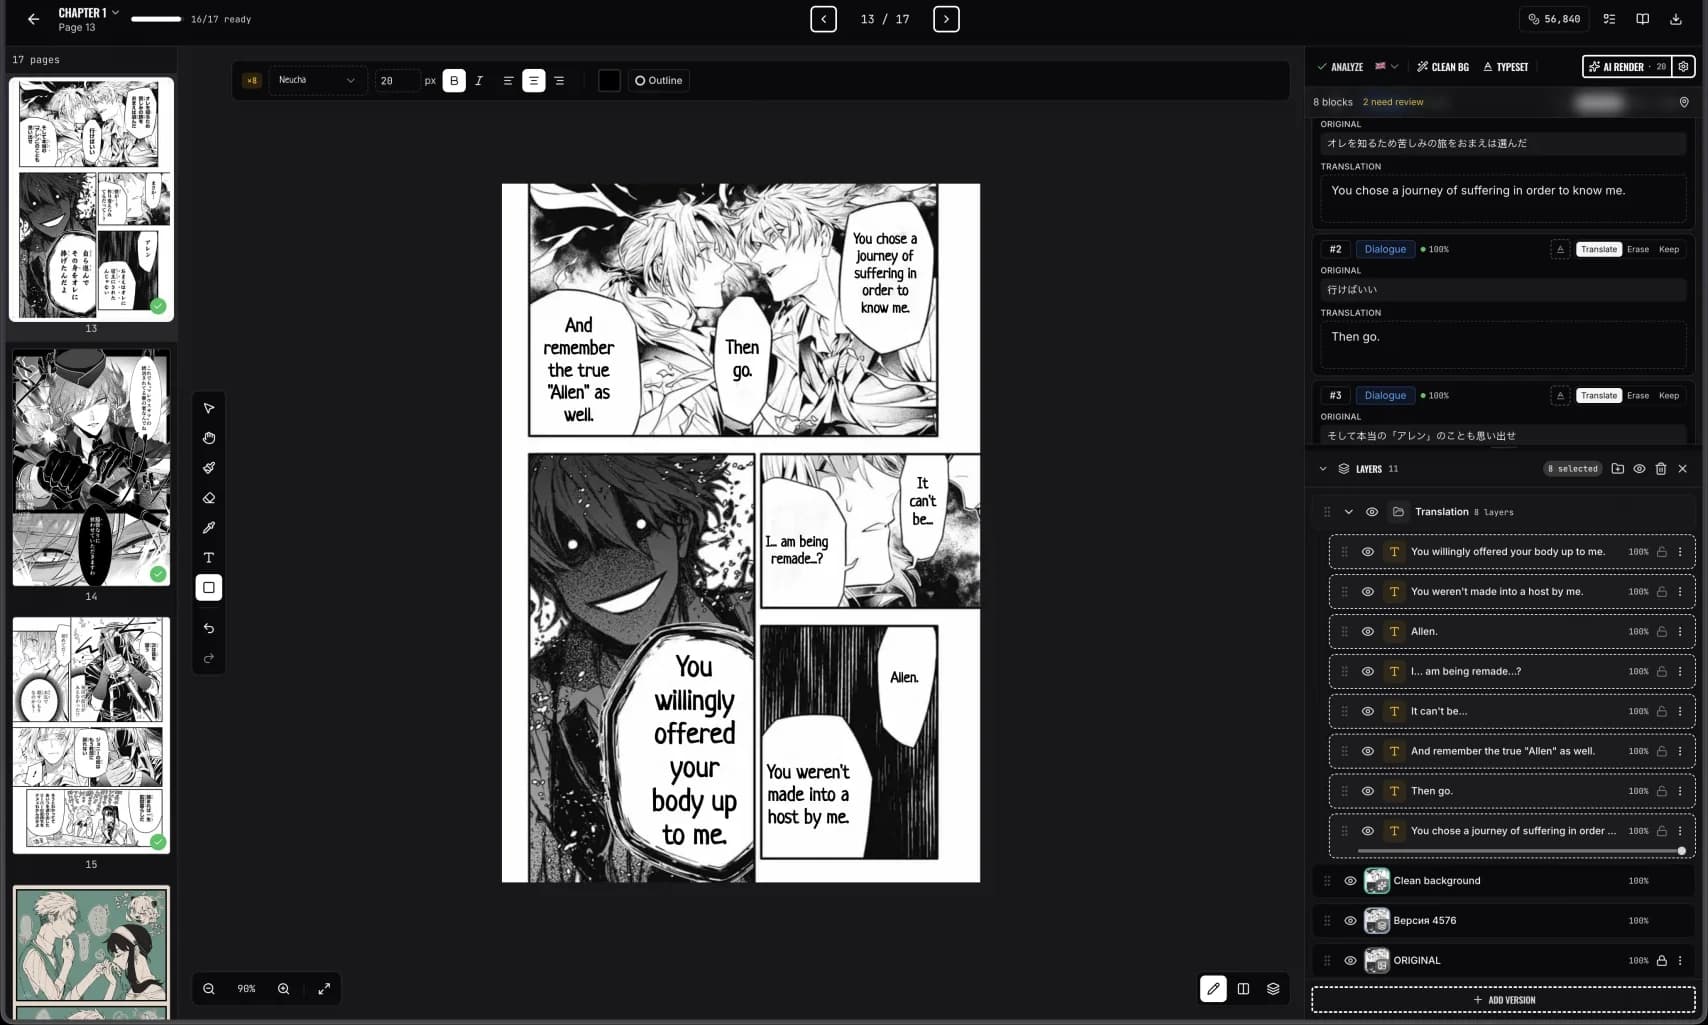Toggle the Outline option
The width and height of the screenshot is (1708, 1025).
point(659,81)
